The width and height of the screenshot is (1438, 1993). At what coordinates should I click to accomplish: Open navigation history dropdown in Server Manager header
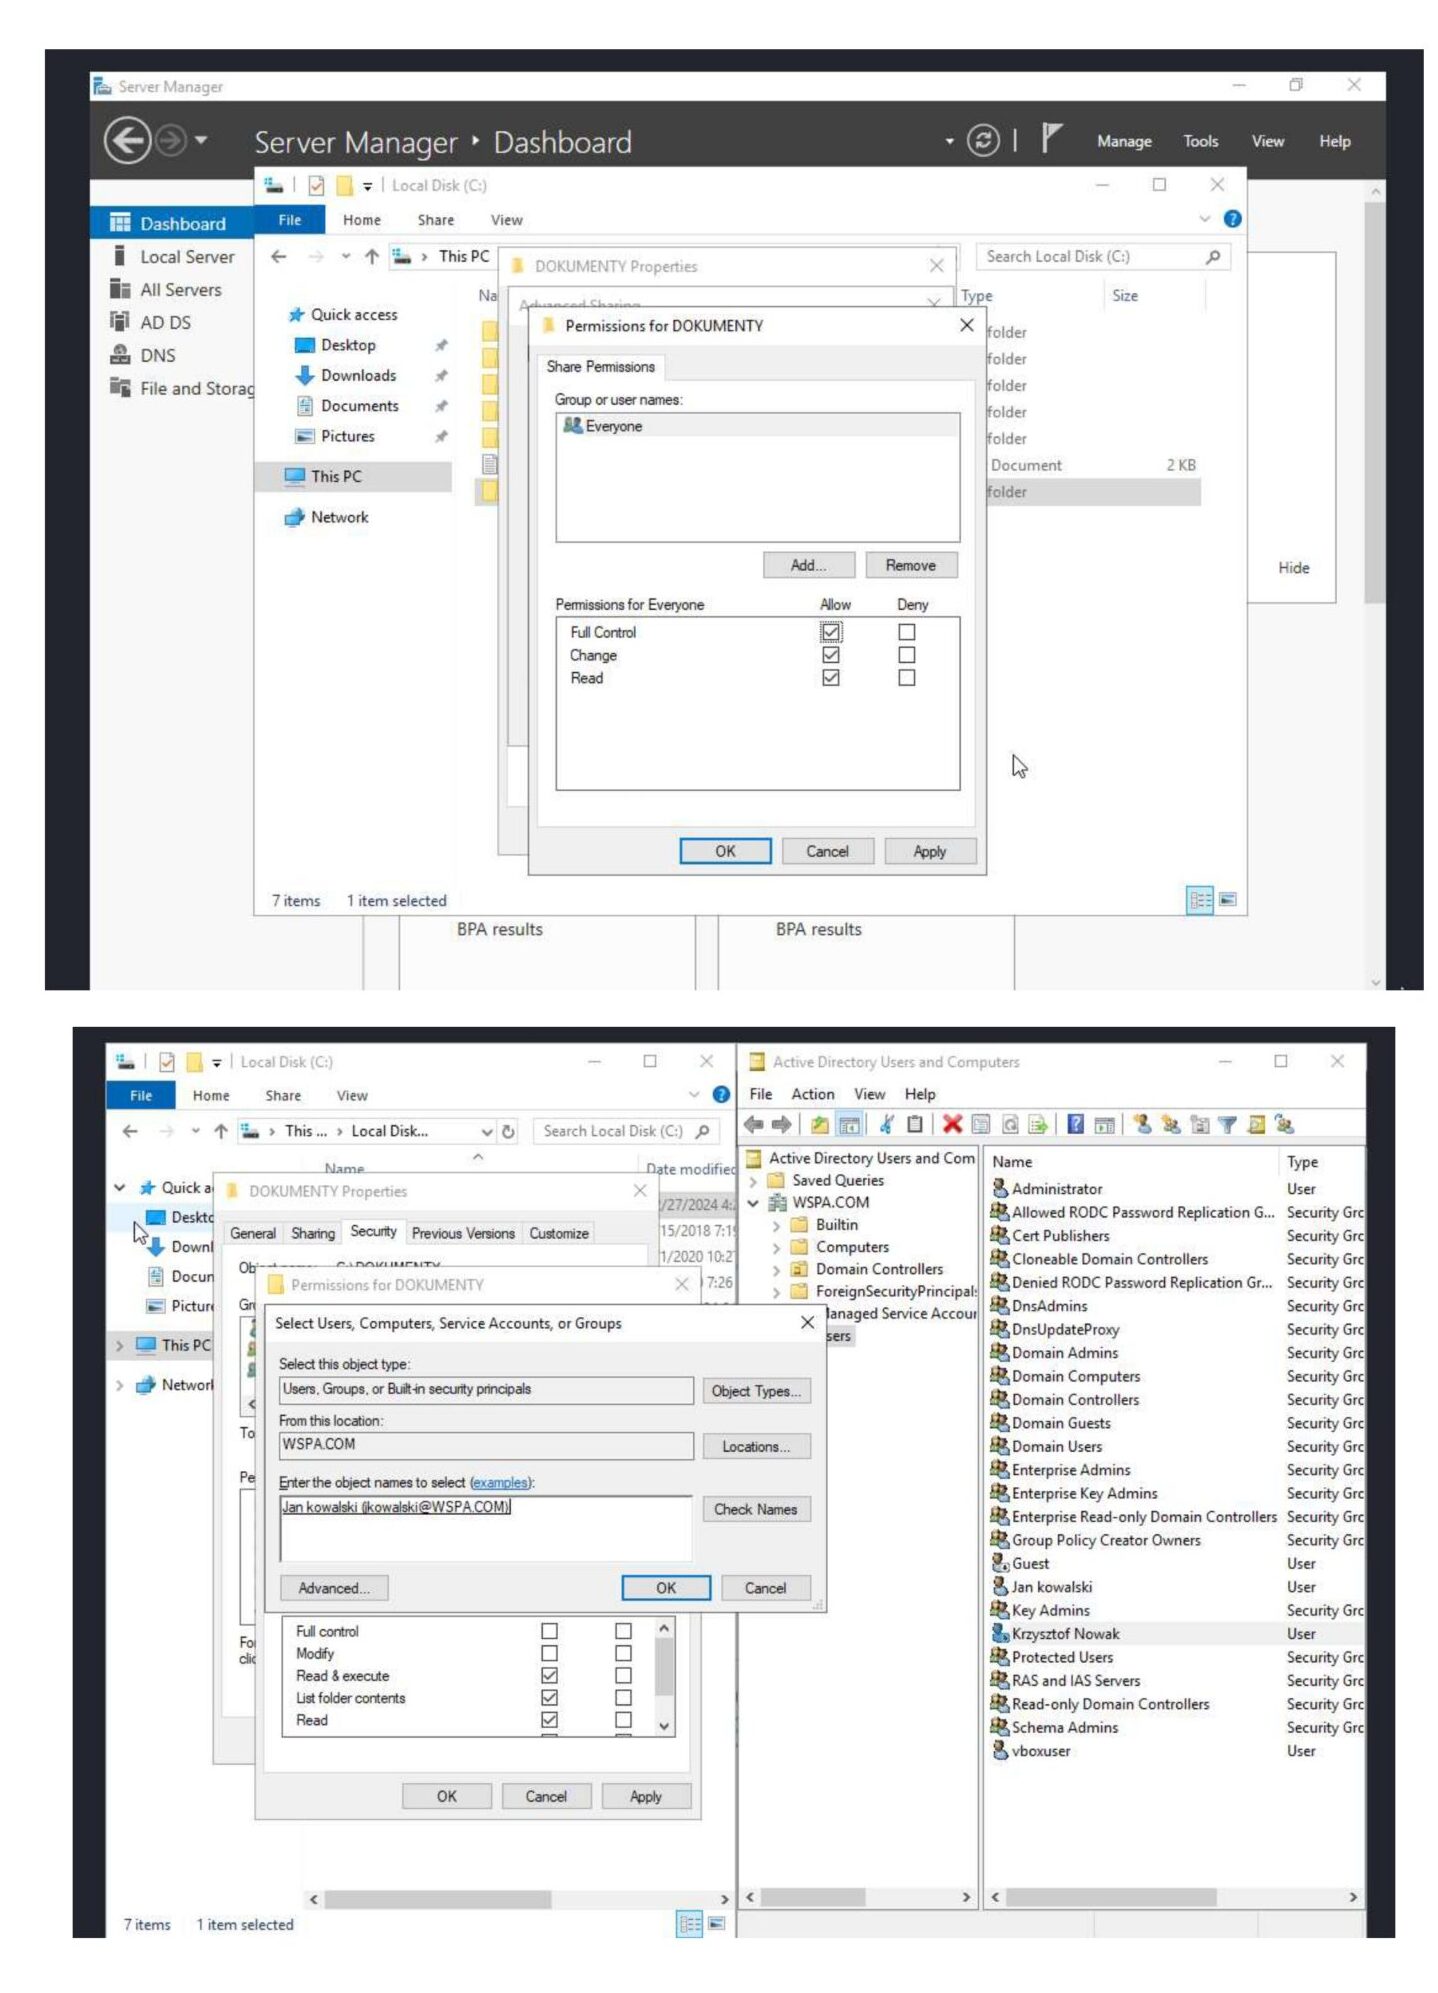[x=201, y=139]
